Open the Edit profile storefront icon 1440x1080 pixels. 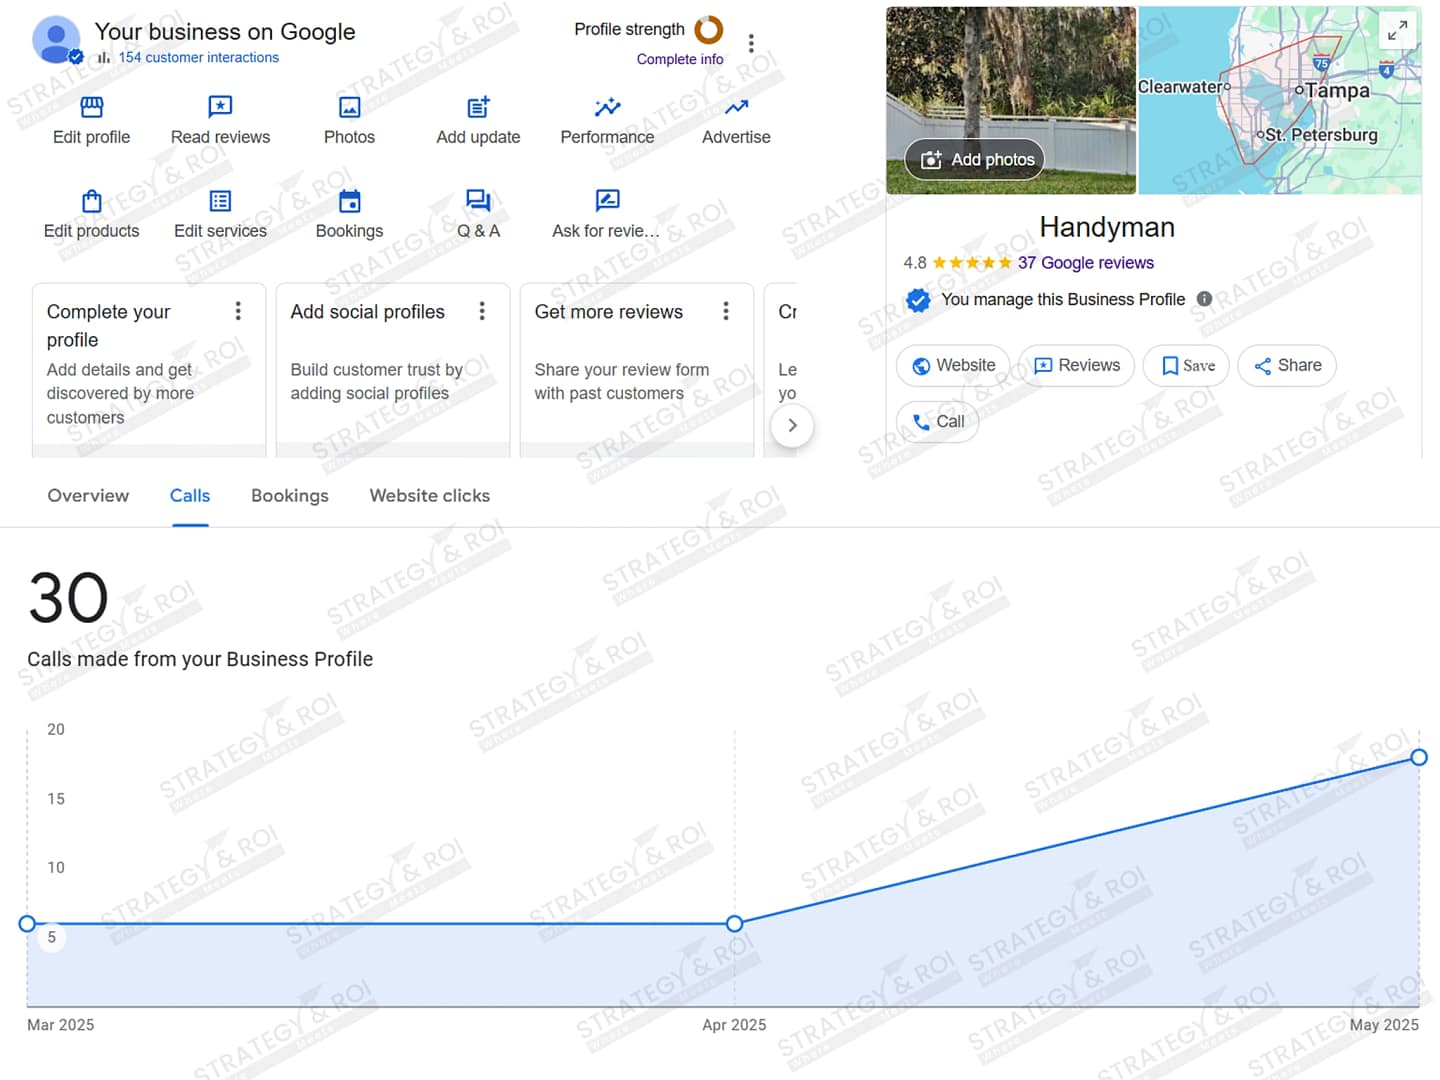[x=91, y=107]
